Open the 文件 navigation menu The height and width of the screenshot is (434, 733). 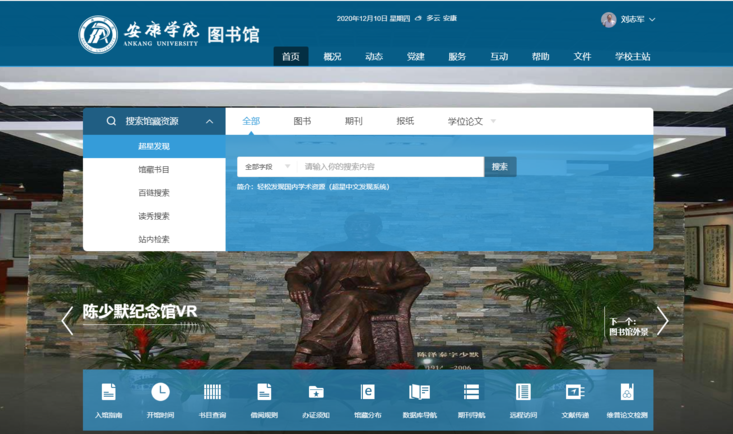(x=582, y=57)
